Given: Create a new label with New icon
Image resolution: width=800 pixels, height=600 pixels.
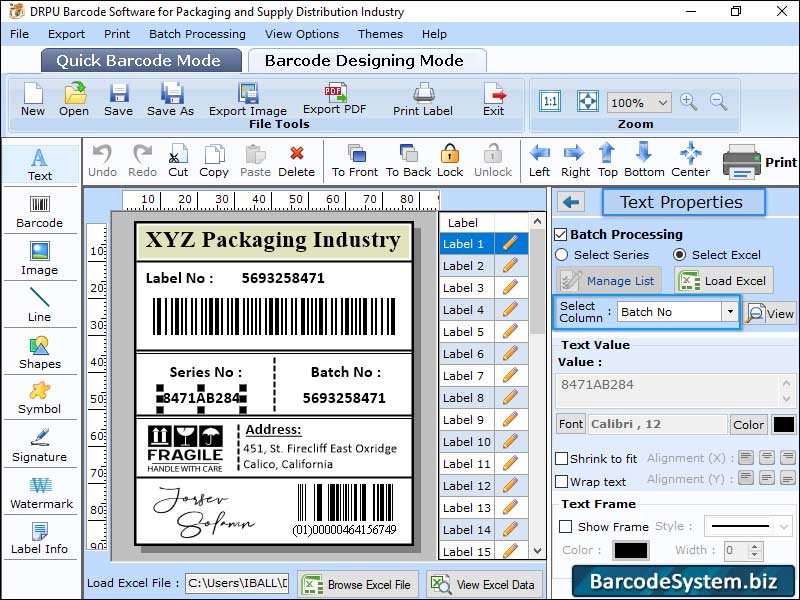Looking at the screenshot, I should (x=33, y=99).
